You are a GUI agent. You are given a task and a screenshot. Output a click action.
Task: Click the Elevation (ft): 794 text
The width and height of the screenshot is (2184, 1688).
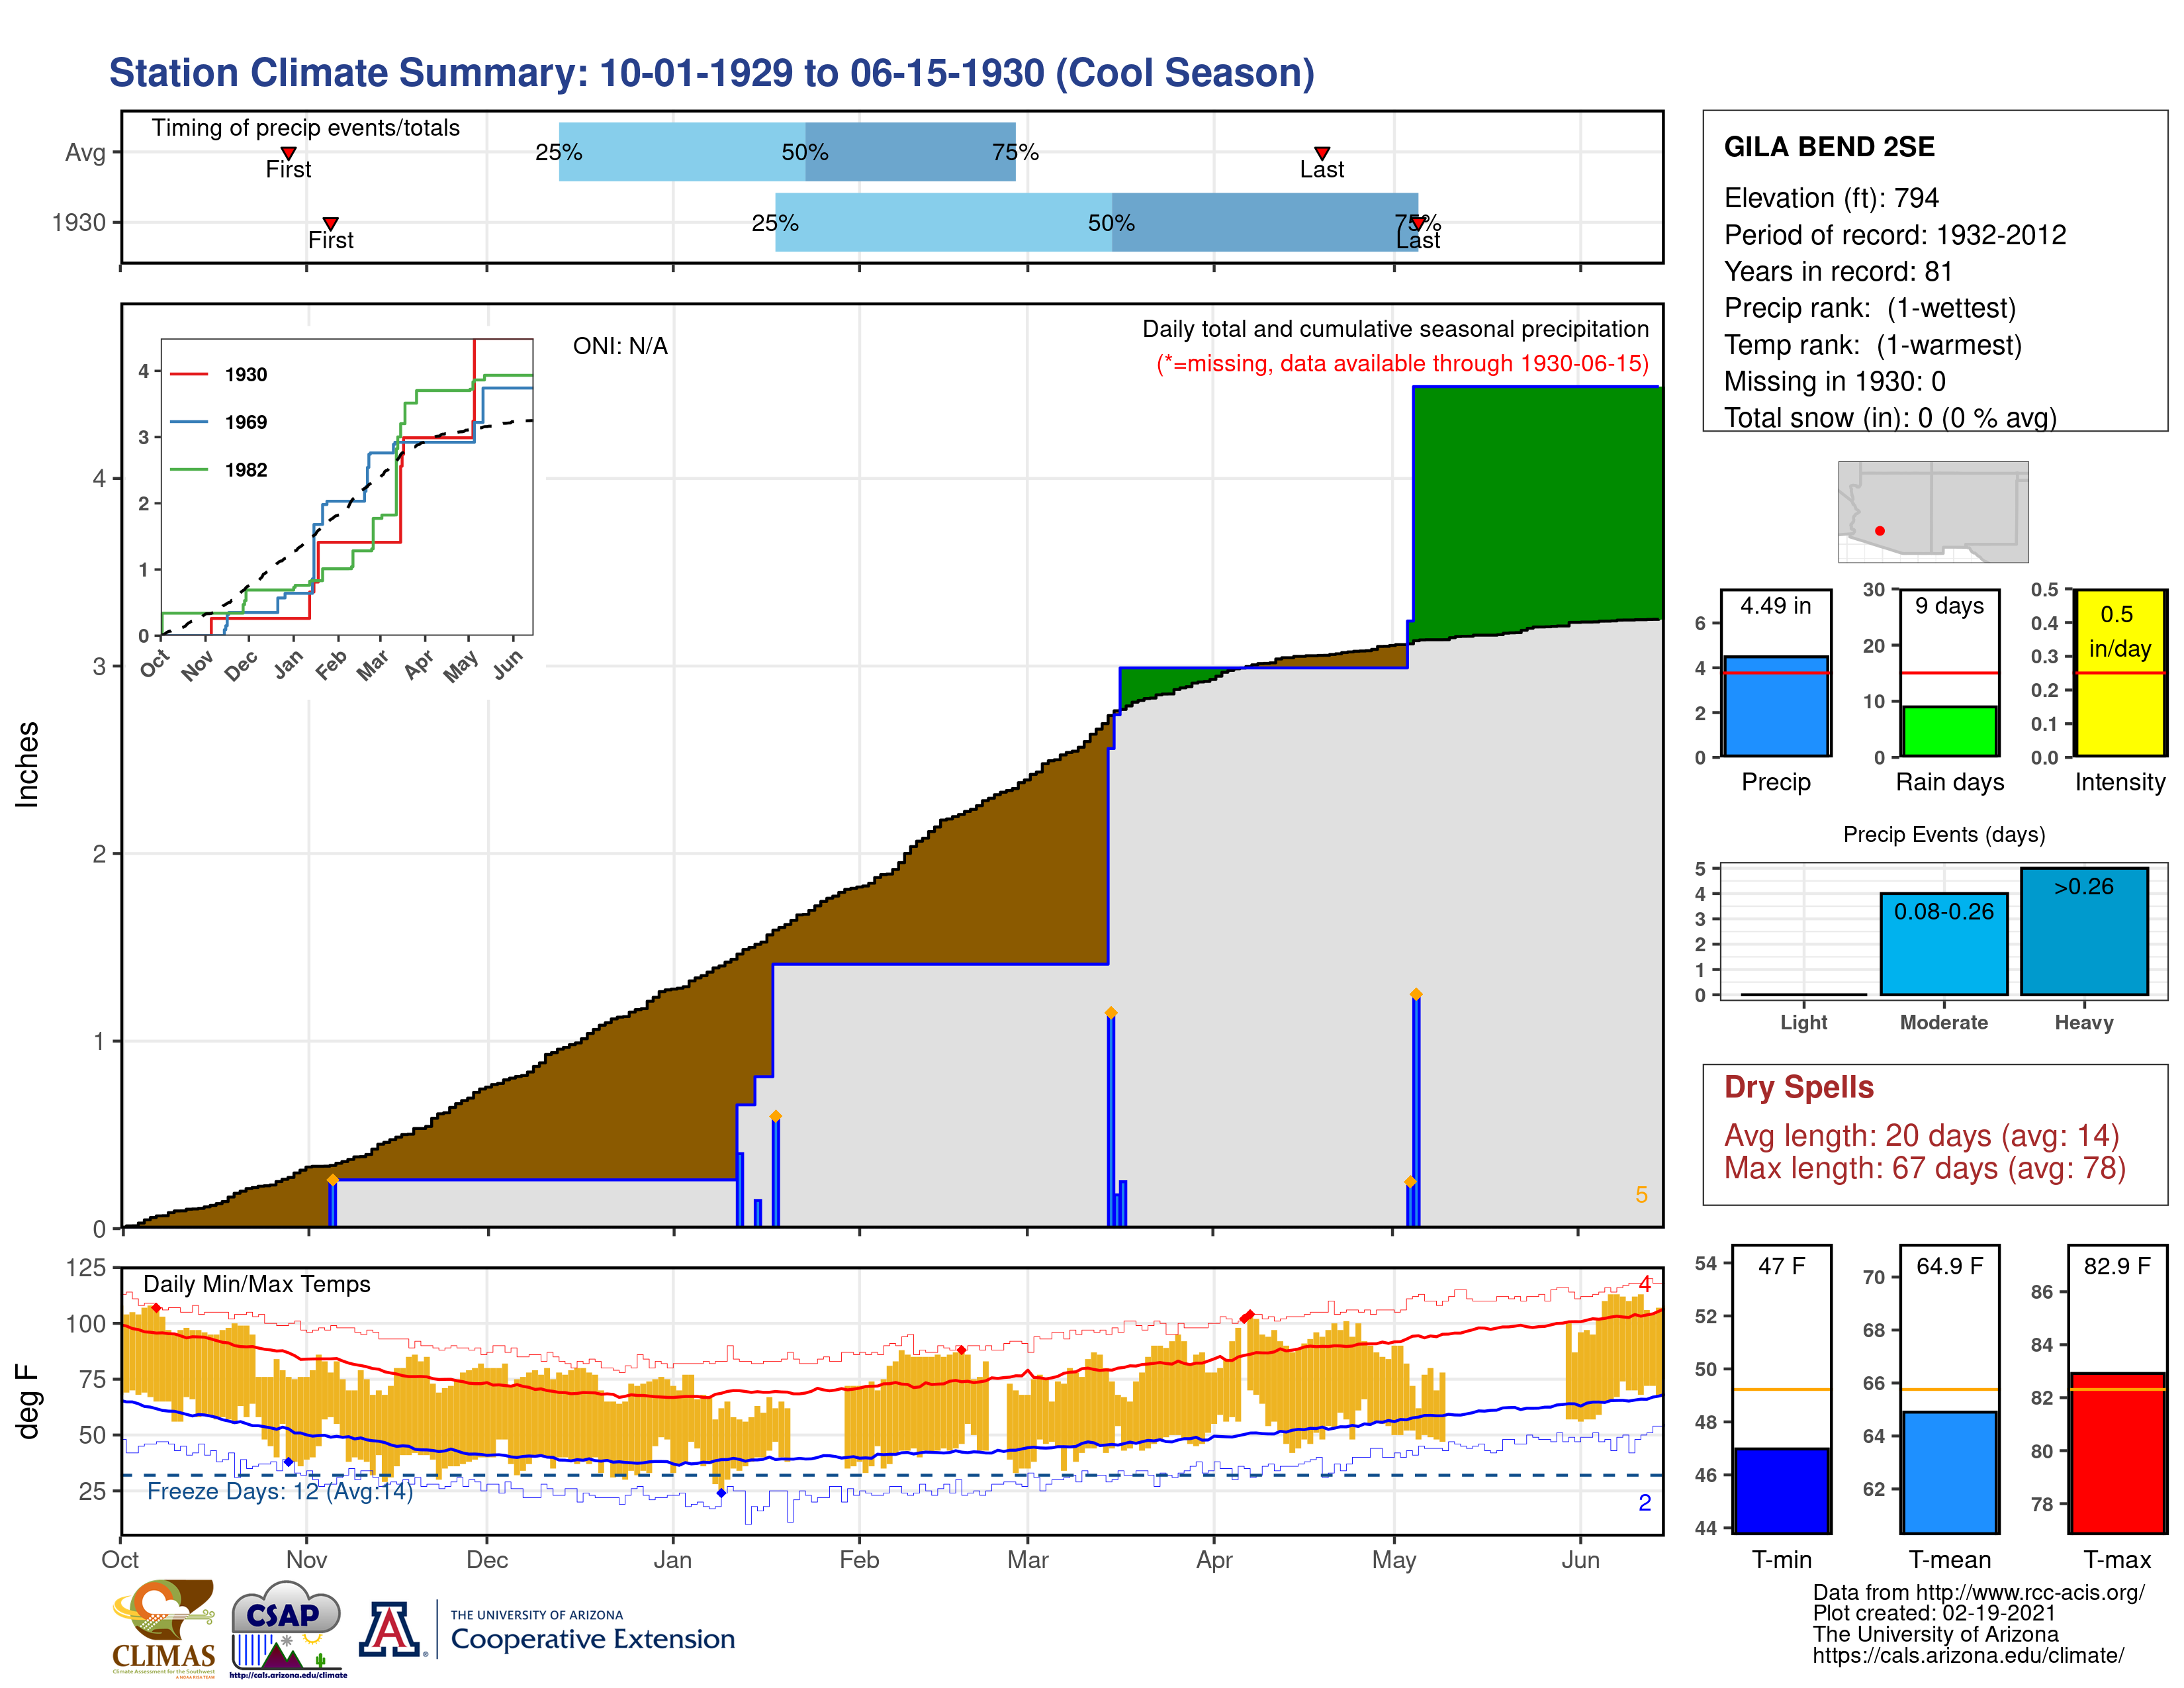point(1831,198)
